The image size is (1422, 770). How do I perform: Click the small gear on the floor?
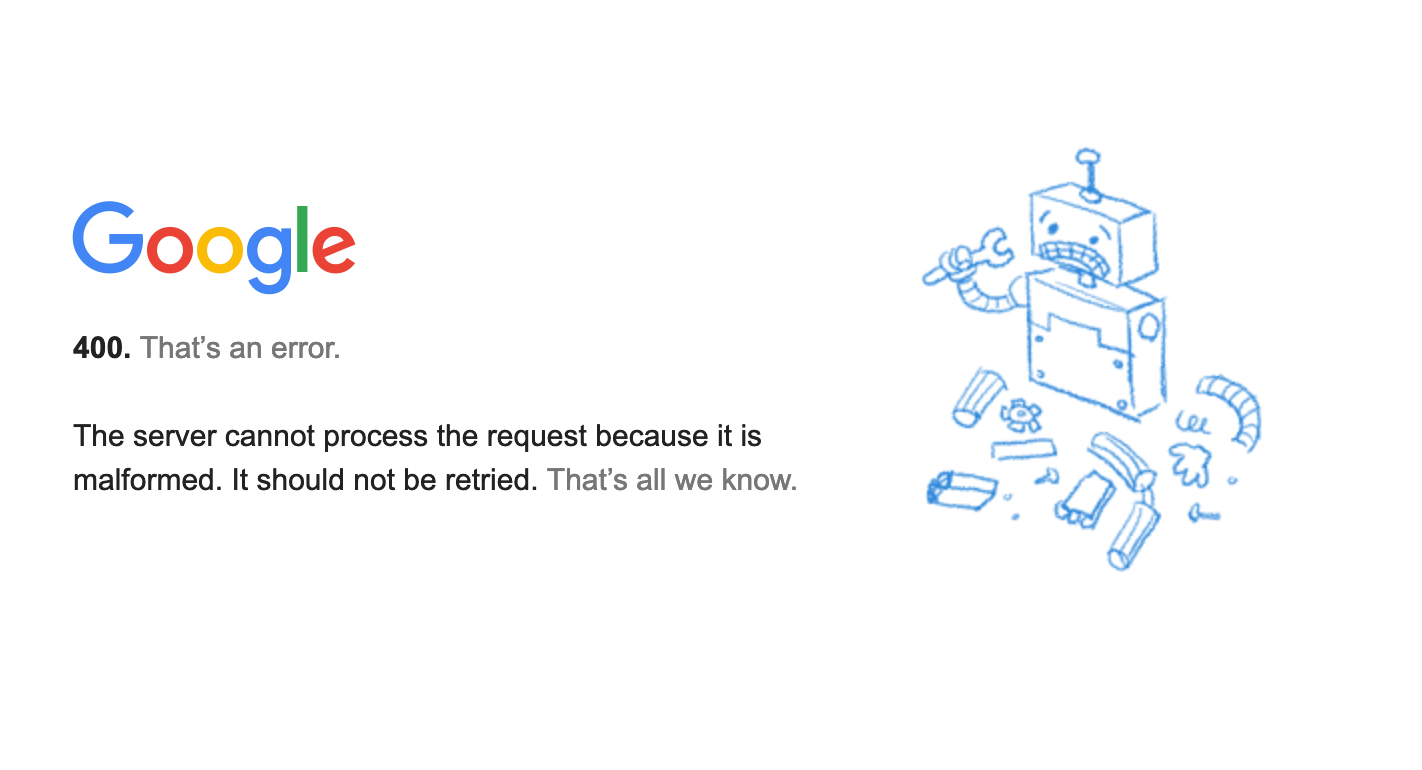[x=1019, y=414]
